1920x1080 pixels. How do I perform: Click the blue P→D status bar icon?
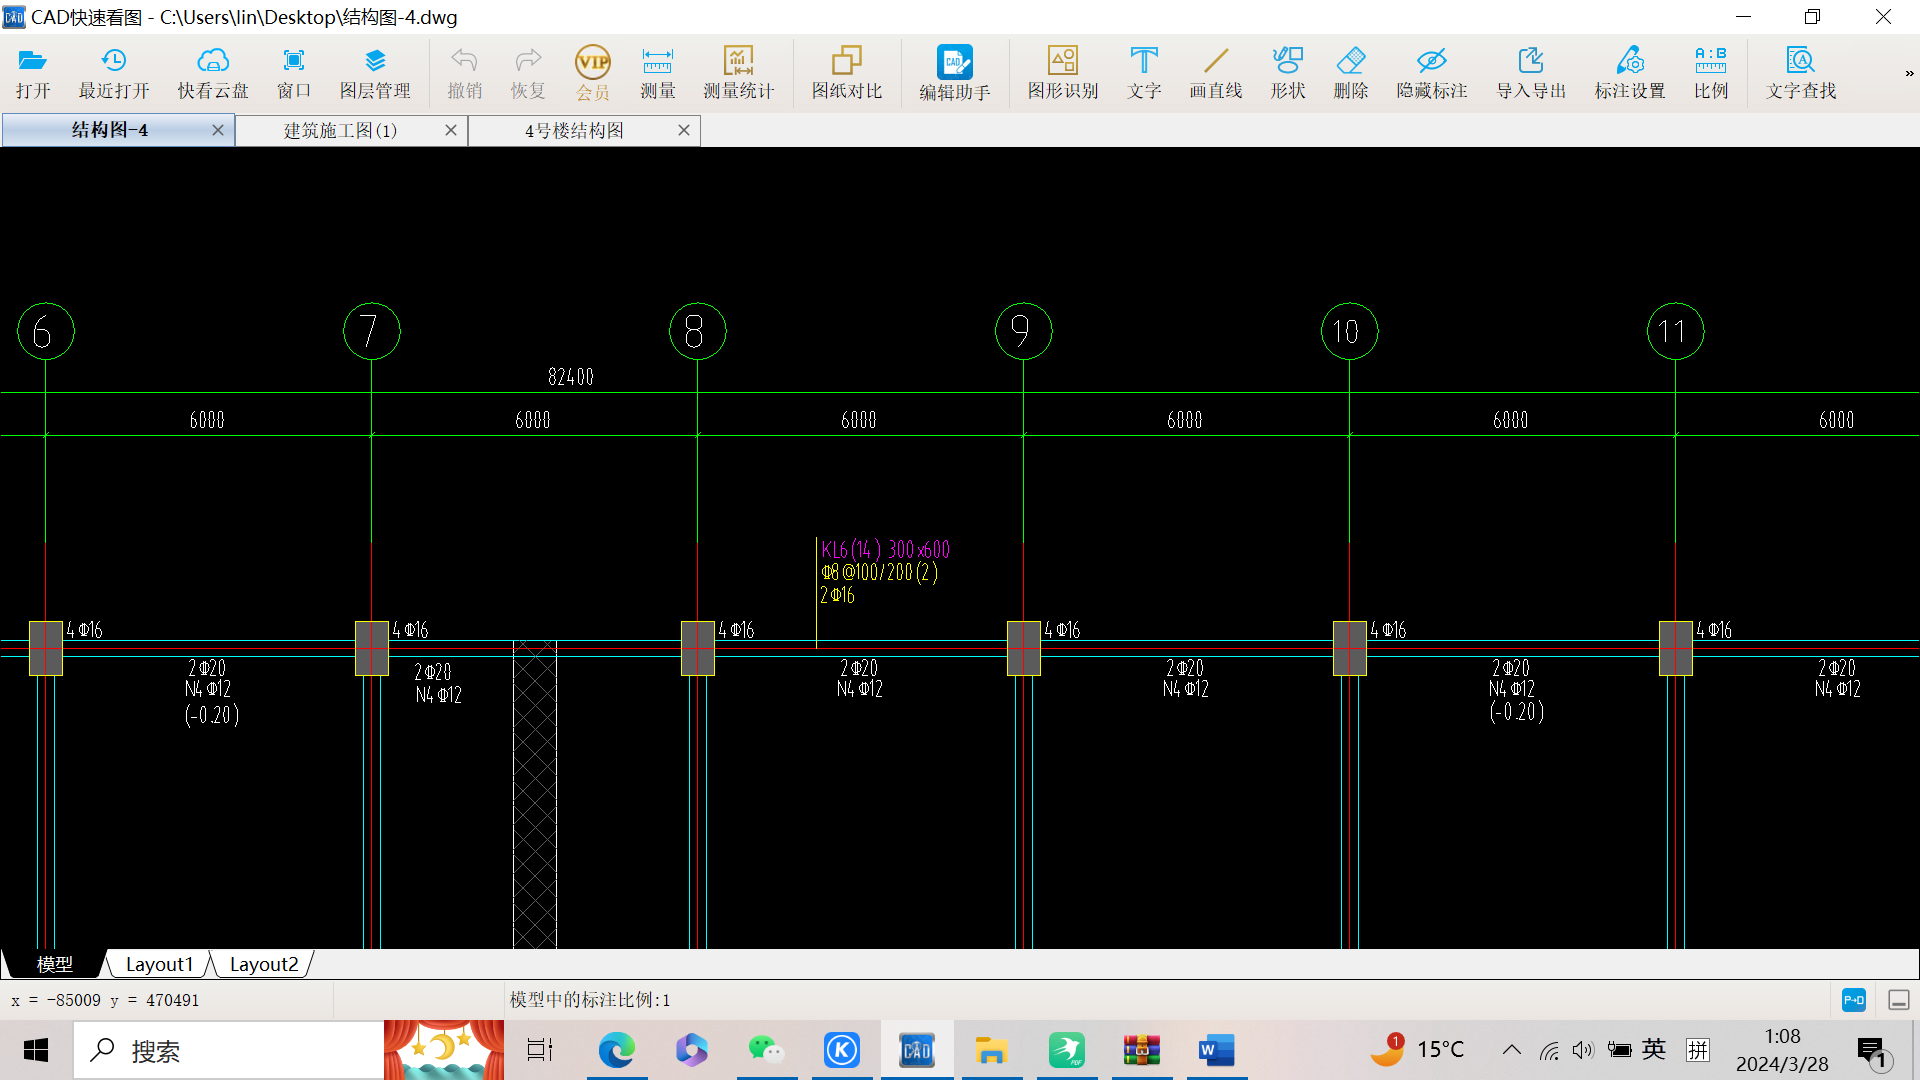click(1854, 1000)
